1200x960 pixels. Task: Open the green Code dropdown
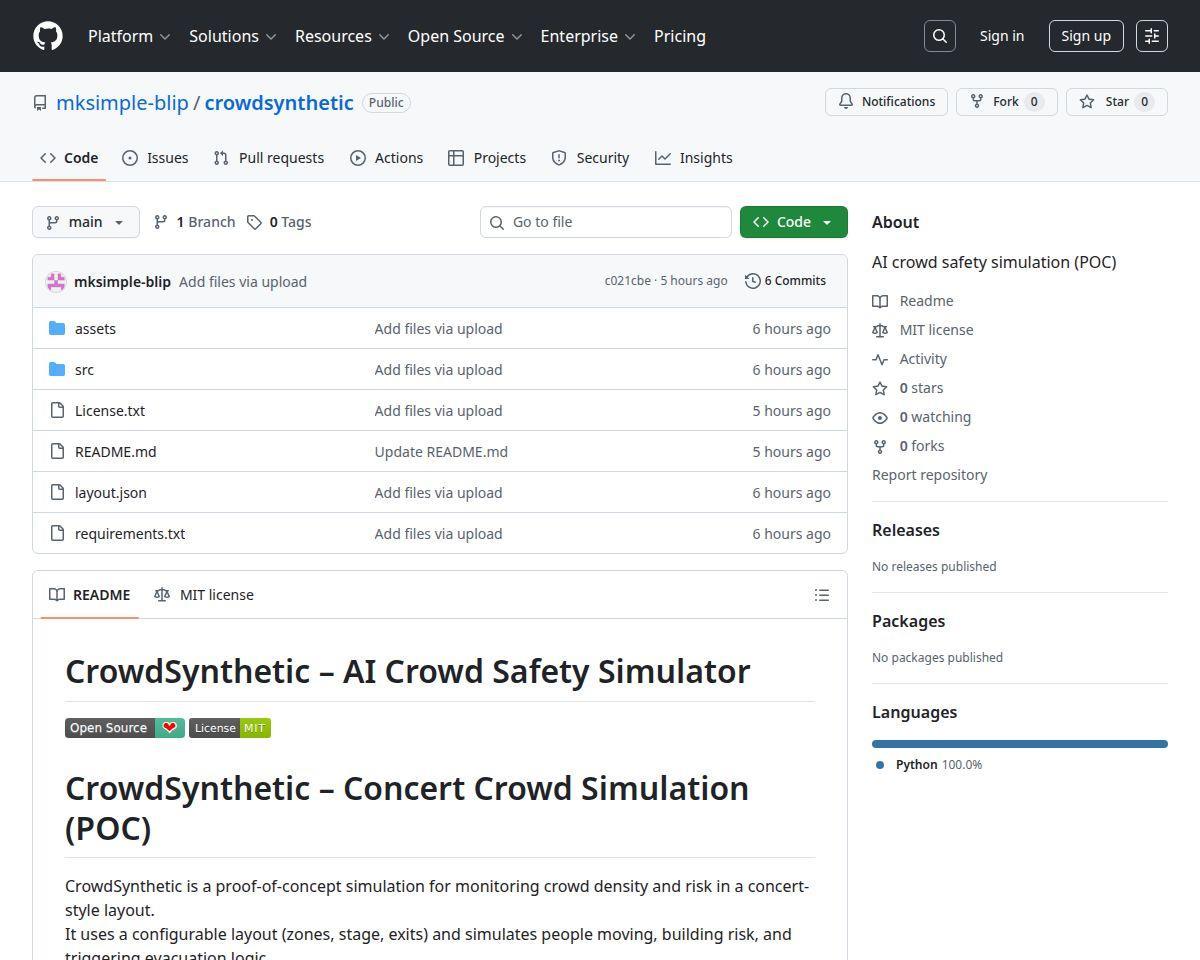[x=794, y=222]
